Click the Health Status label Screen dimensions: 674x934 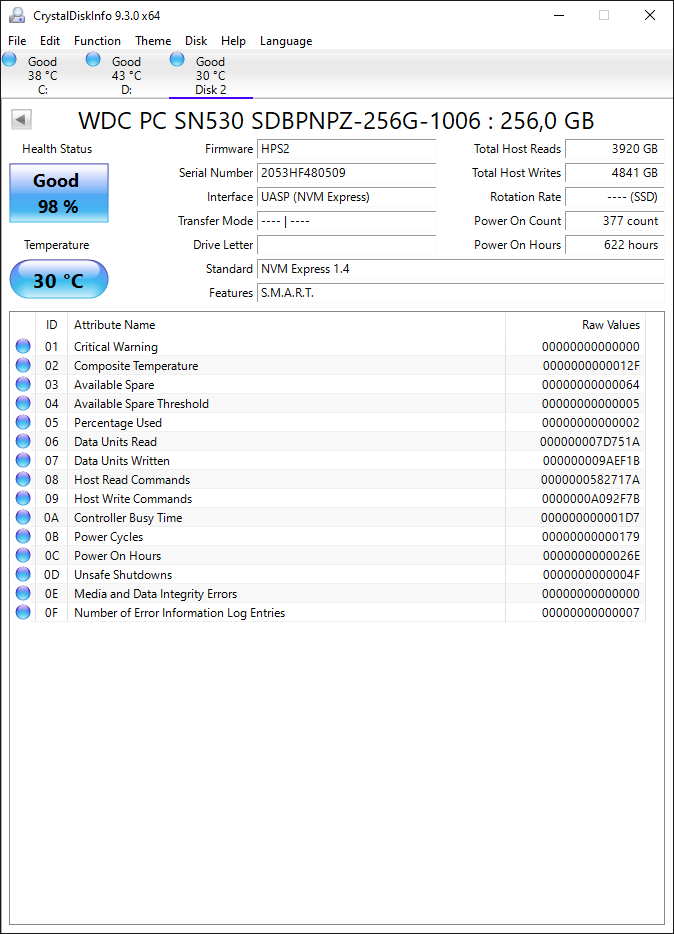pos(57,149)
